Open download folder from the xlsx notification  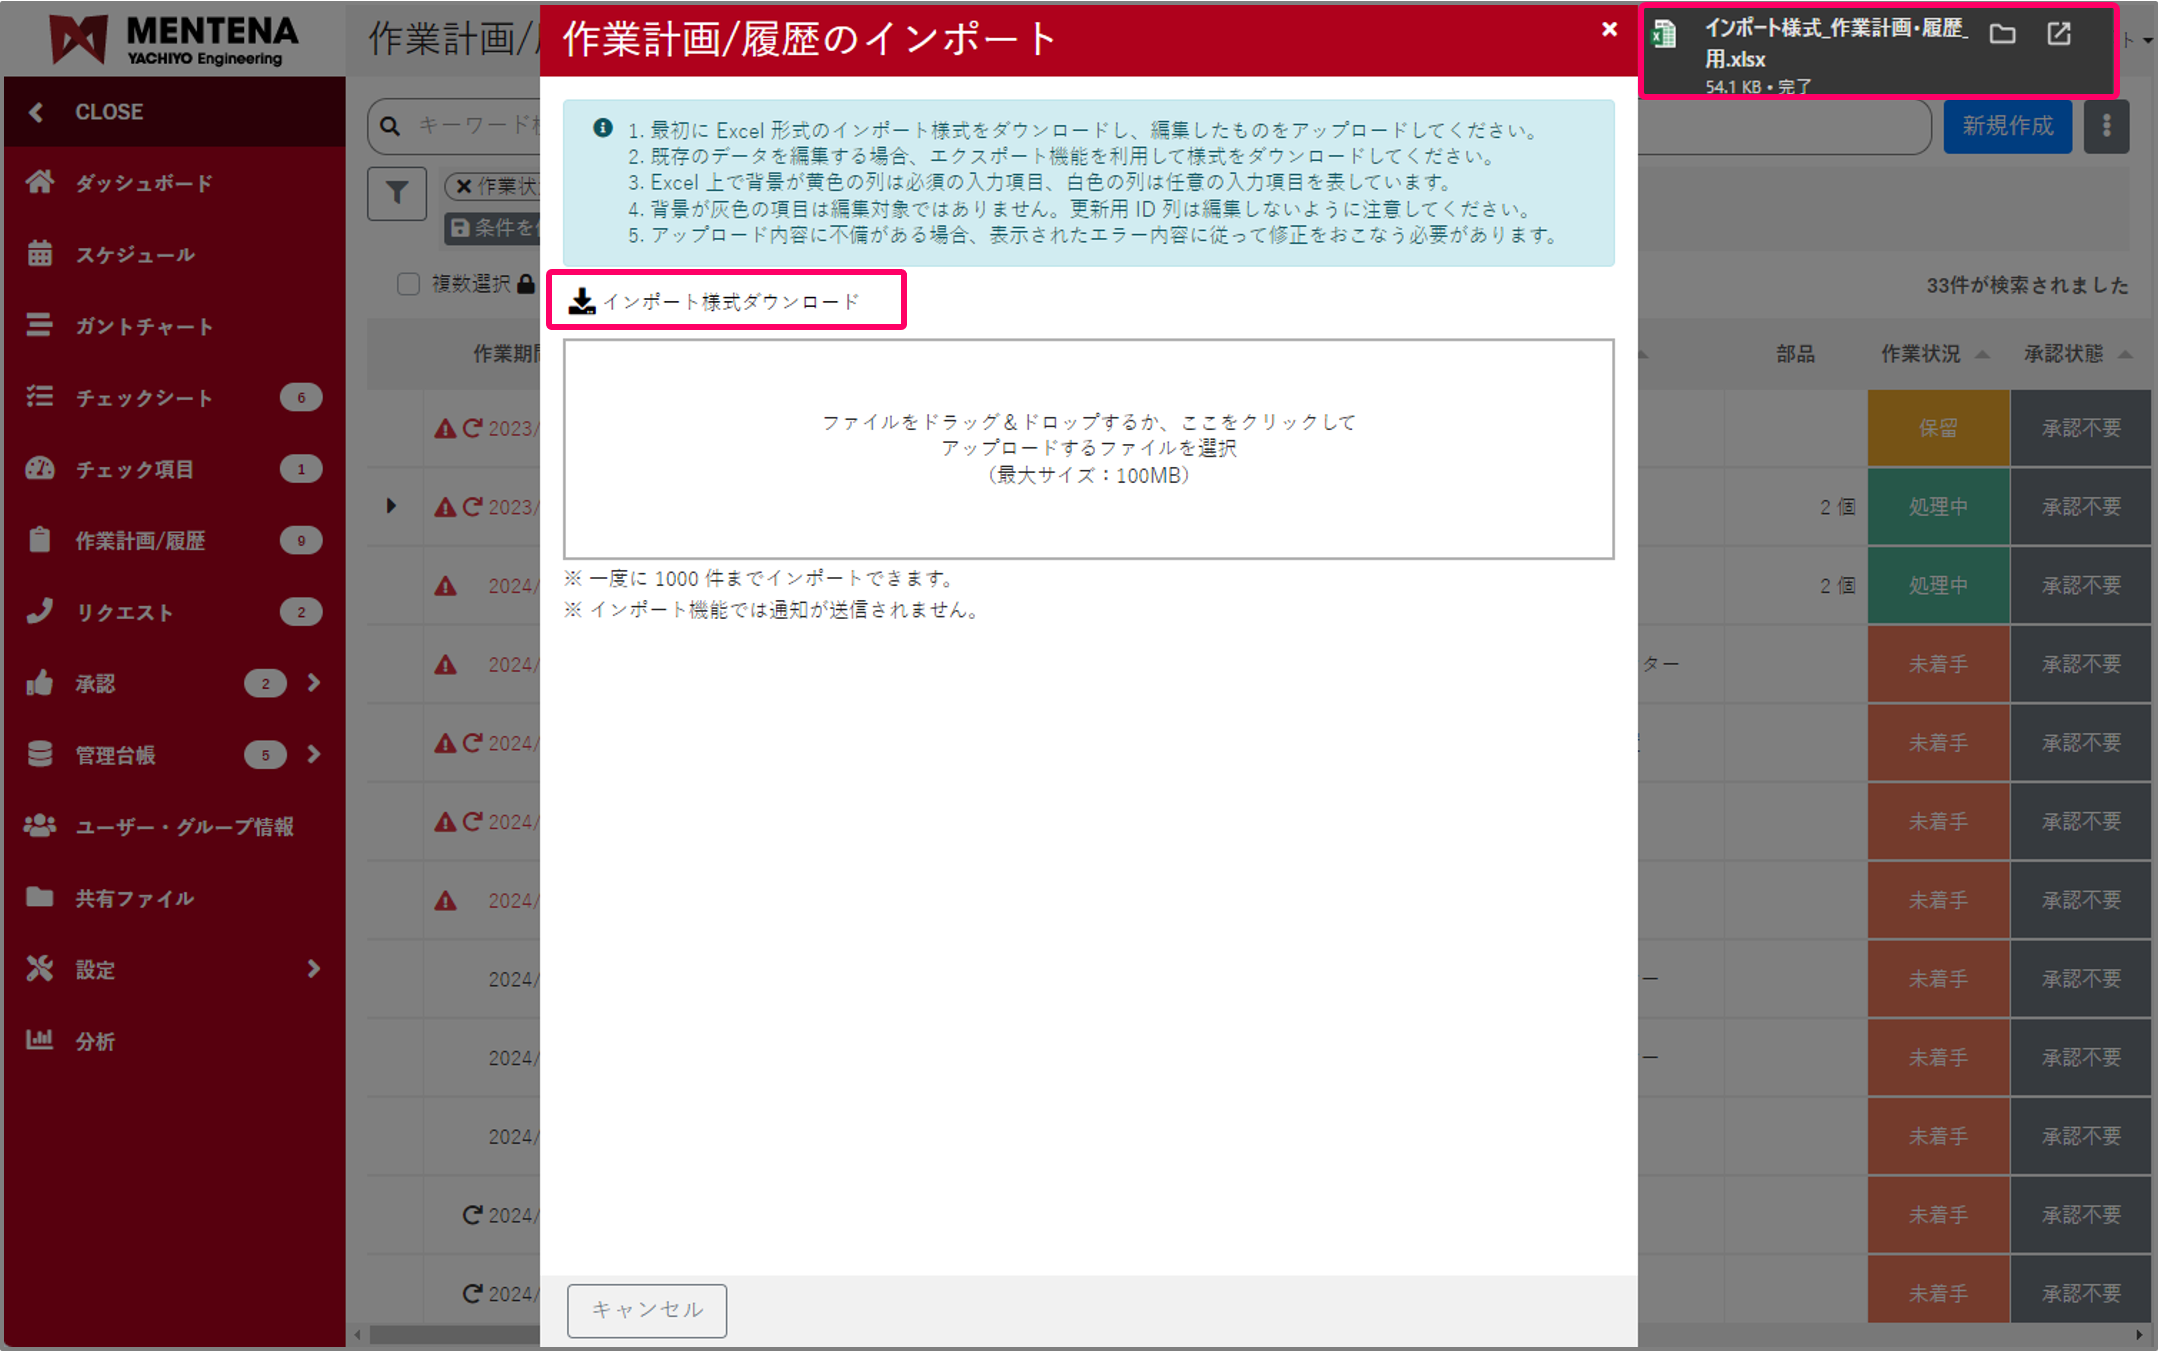click(2003, 34)
